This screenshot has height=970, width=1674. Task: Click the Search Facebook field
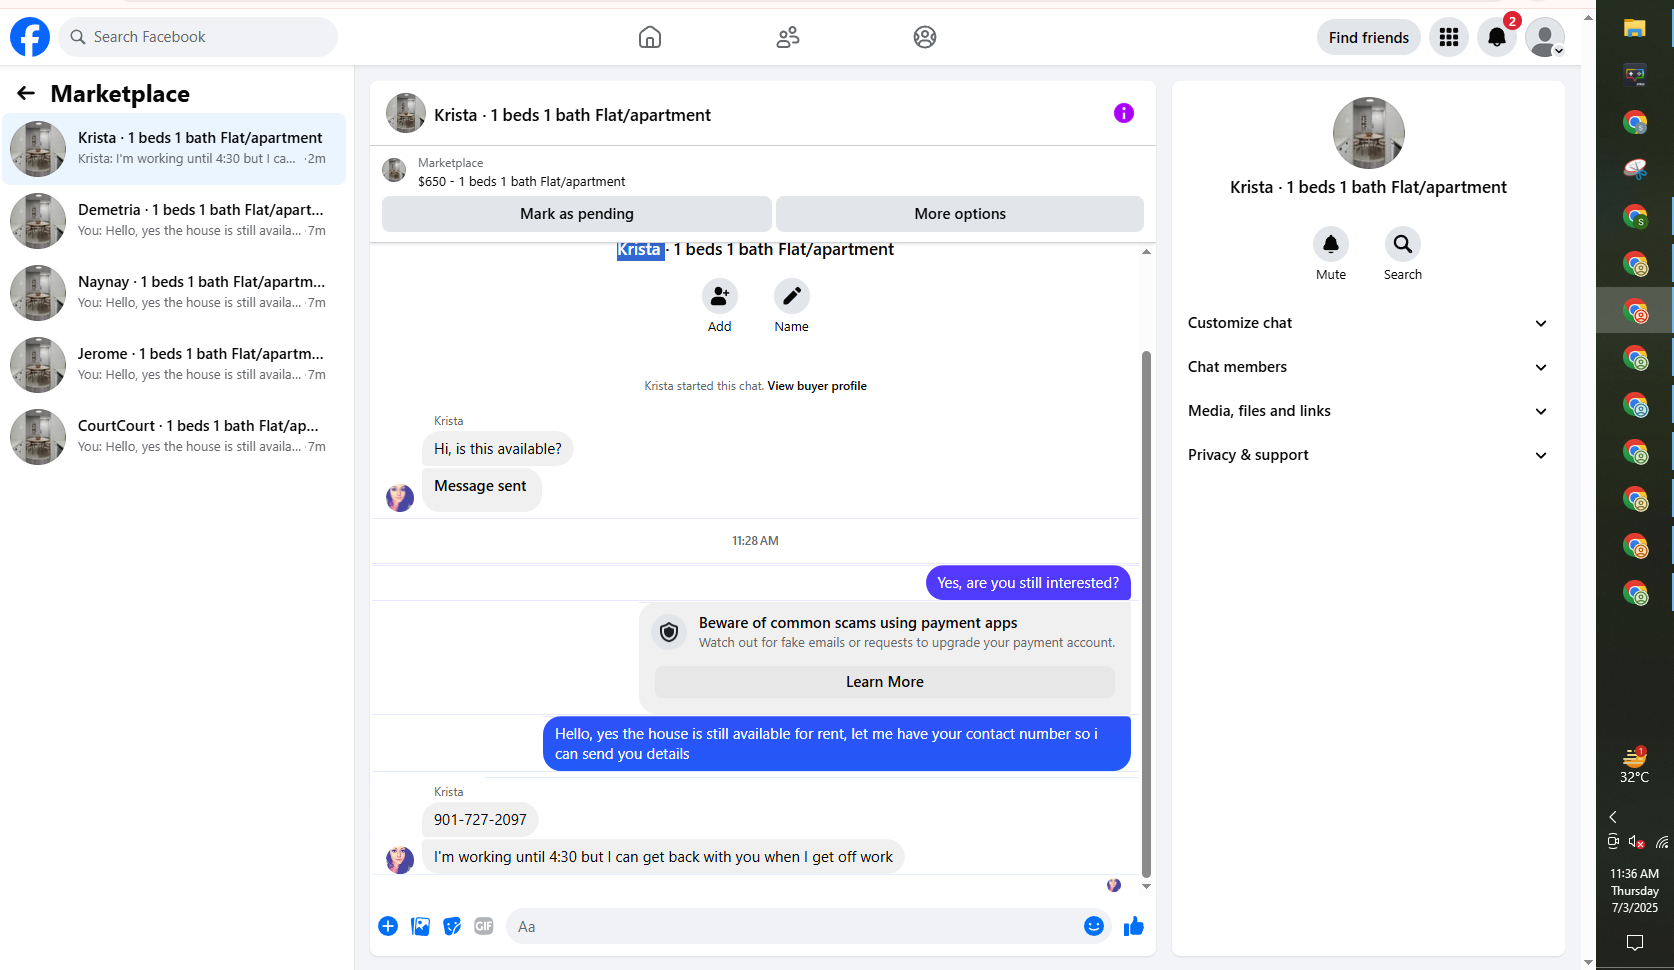tap(198, 37)
